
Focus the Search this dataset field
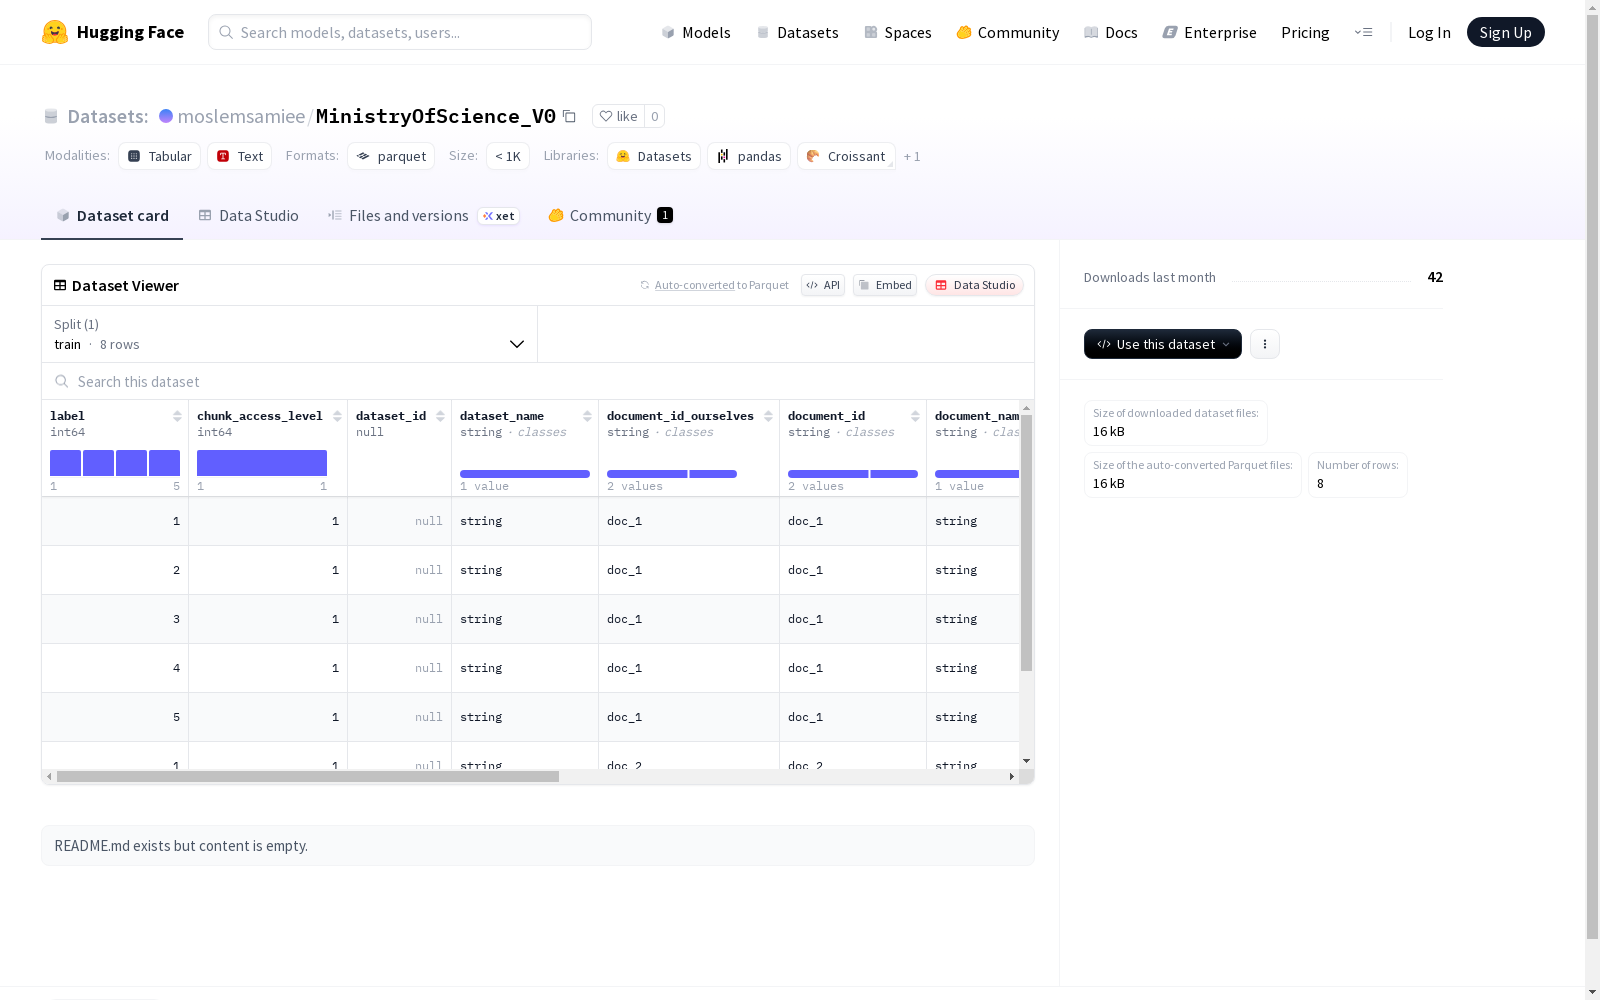pyautogui.click(x=538, y=381)
